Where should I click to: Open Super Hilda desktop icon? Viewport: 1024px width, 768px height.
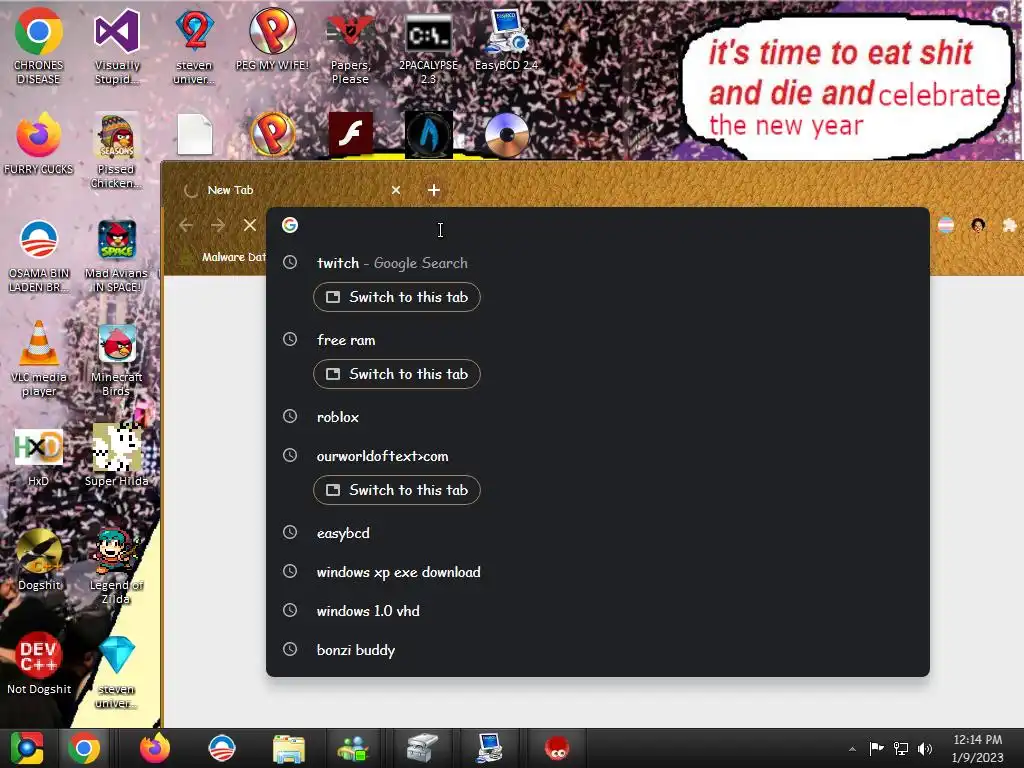pyautogui.click(x=116, y=456)
